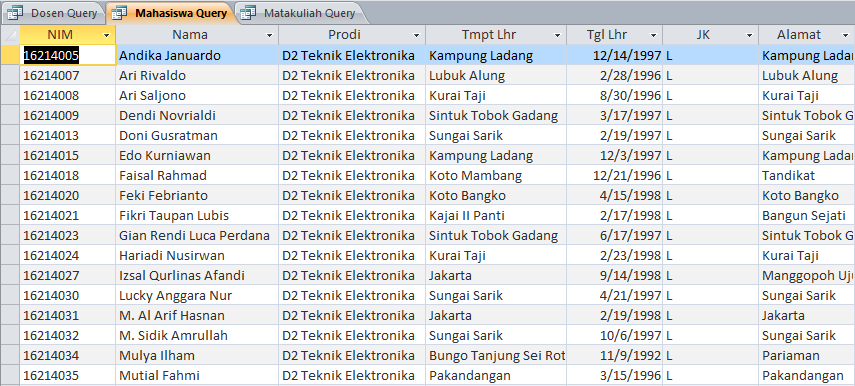Click the Mahasiswa Query tab icon
Image resolution: width=855 pixels, height=386 pixels.
pyautogui.click(x=119, y=13)
